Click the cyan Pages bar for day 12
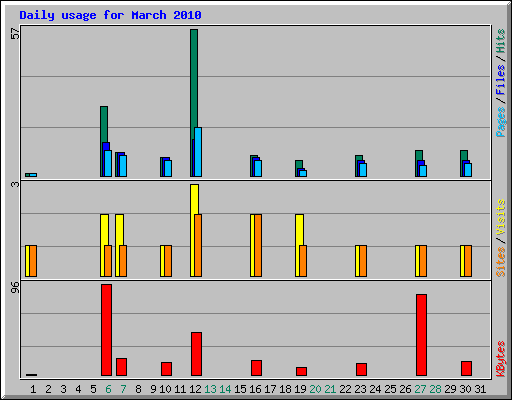The width and height of the screenshot is (512, 400). coord(198,152)
